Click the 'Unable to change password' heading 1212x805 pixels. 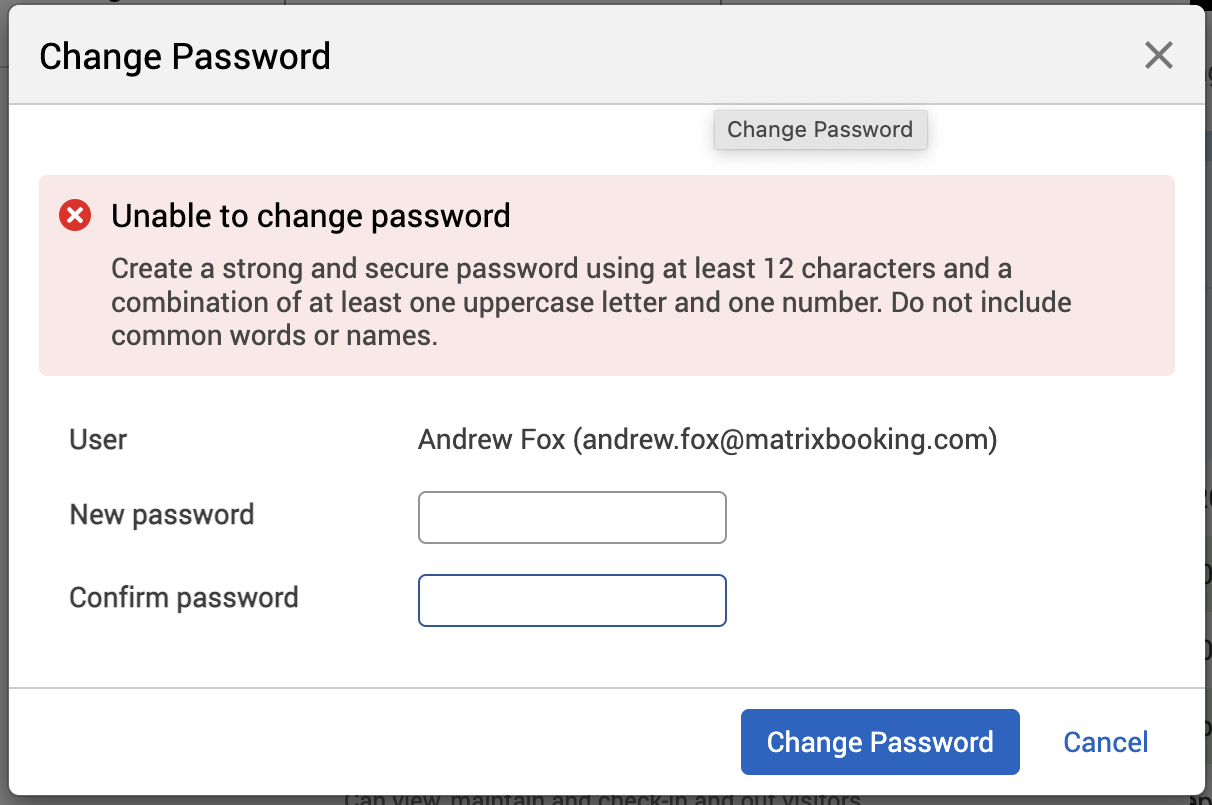(311, 215)
